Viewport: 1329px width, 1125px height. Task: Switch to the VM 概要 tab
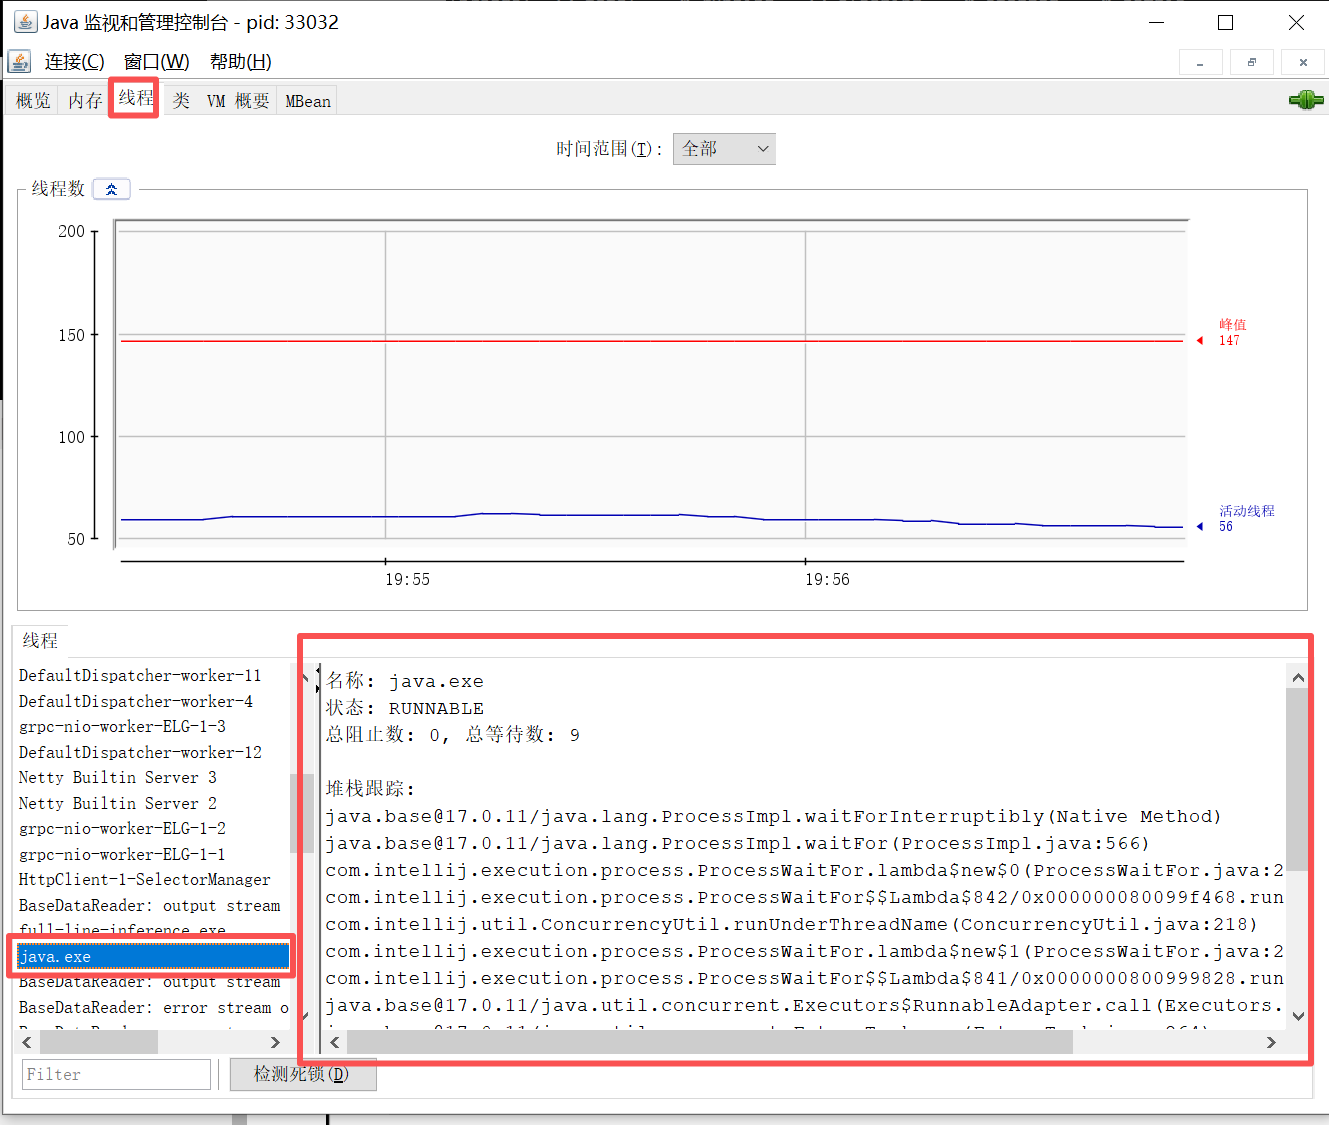pos(238,101)
